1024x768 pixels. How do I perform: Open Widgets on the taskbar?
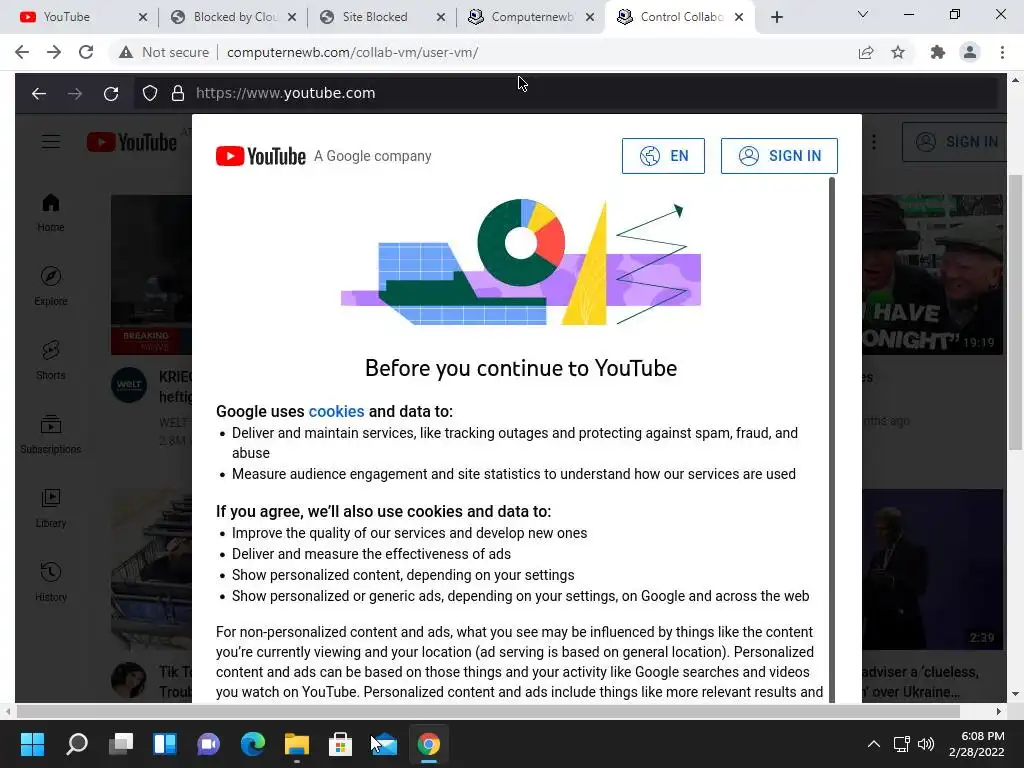165,744
